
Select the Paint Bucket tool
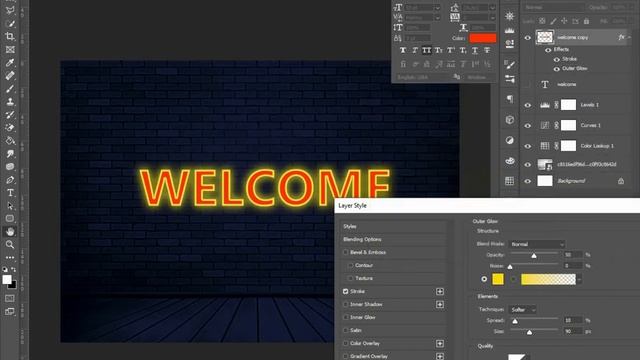[x=10, y=141]
